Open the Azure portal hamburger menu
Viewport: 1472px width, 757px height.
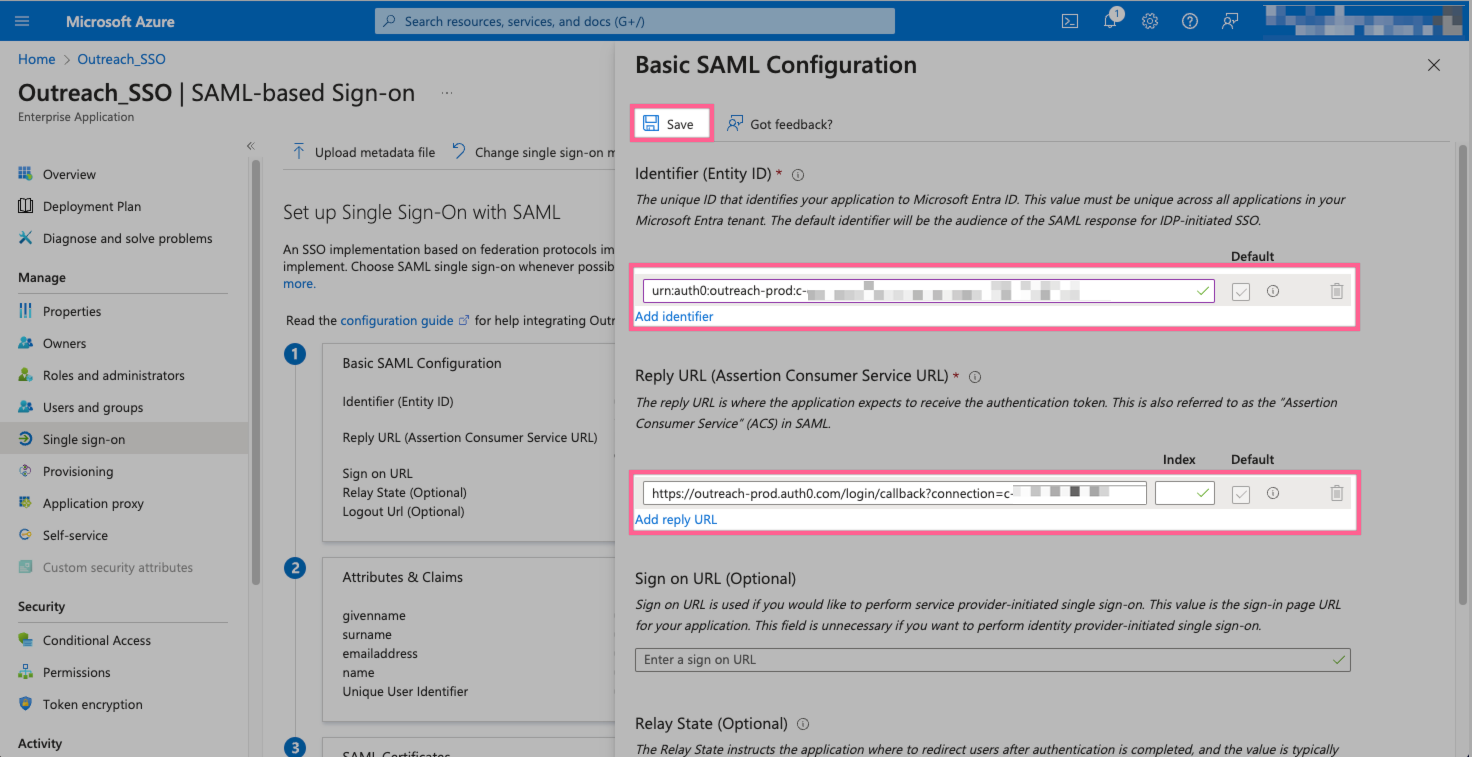(23, 21)
